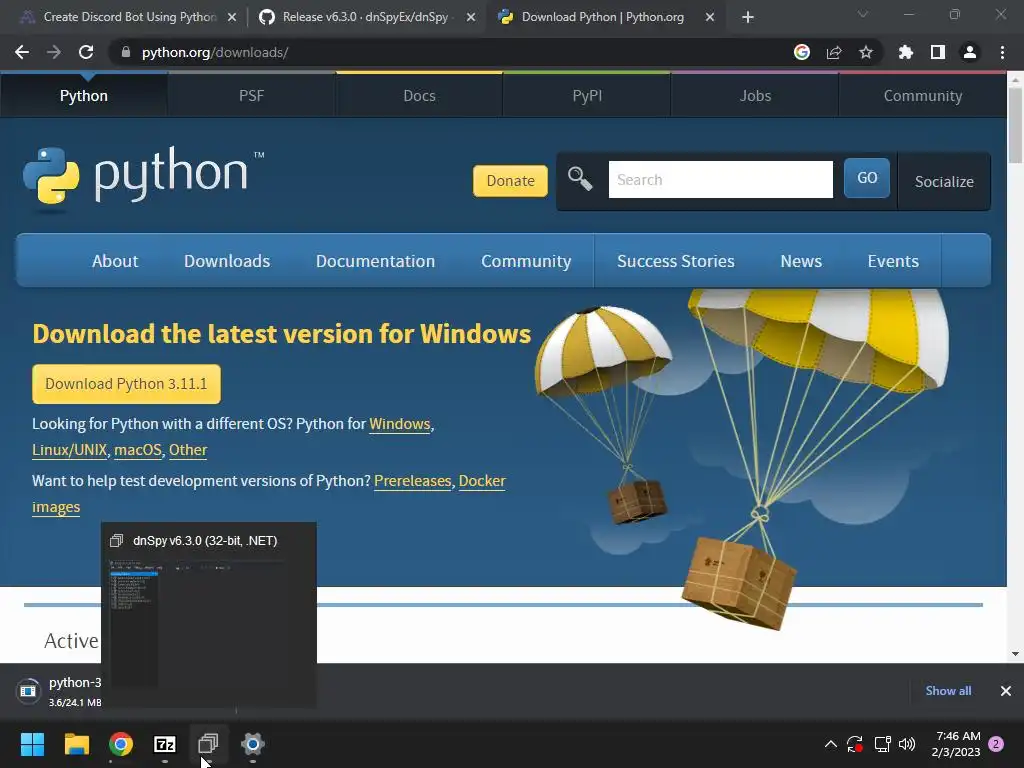Open 7-Zip from the taskbar

tap(165, 744)
